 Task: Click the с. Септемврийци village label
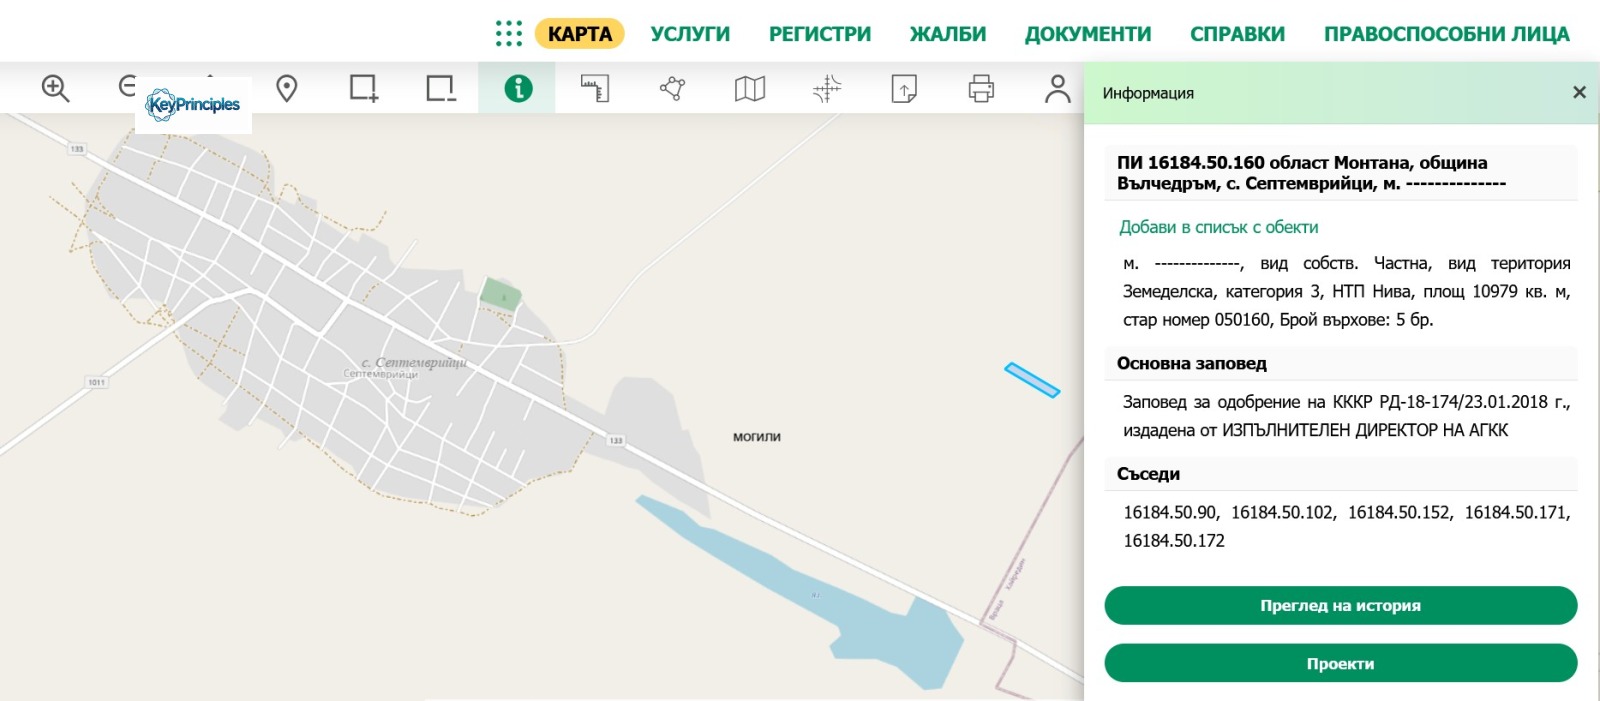(413, 363)
